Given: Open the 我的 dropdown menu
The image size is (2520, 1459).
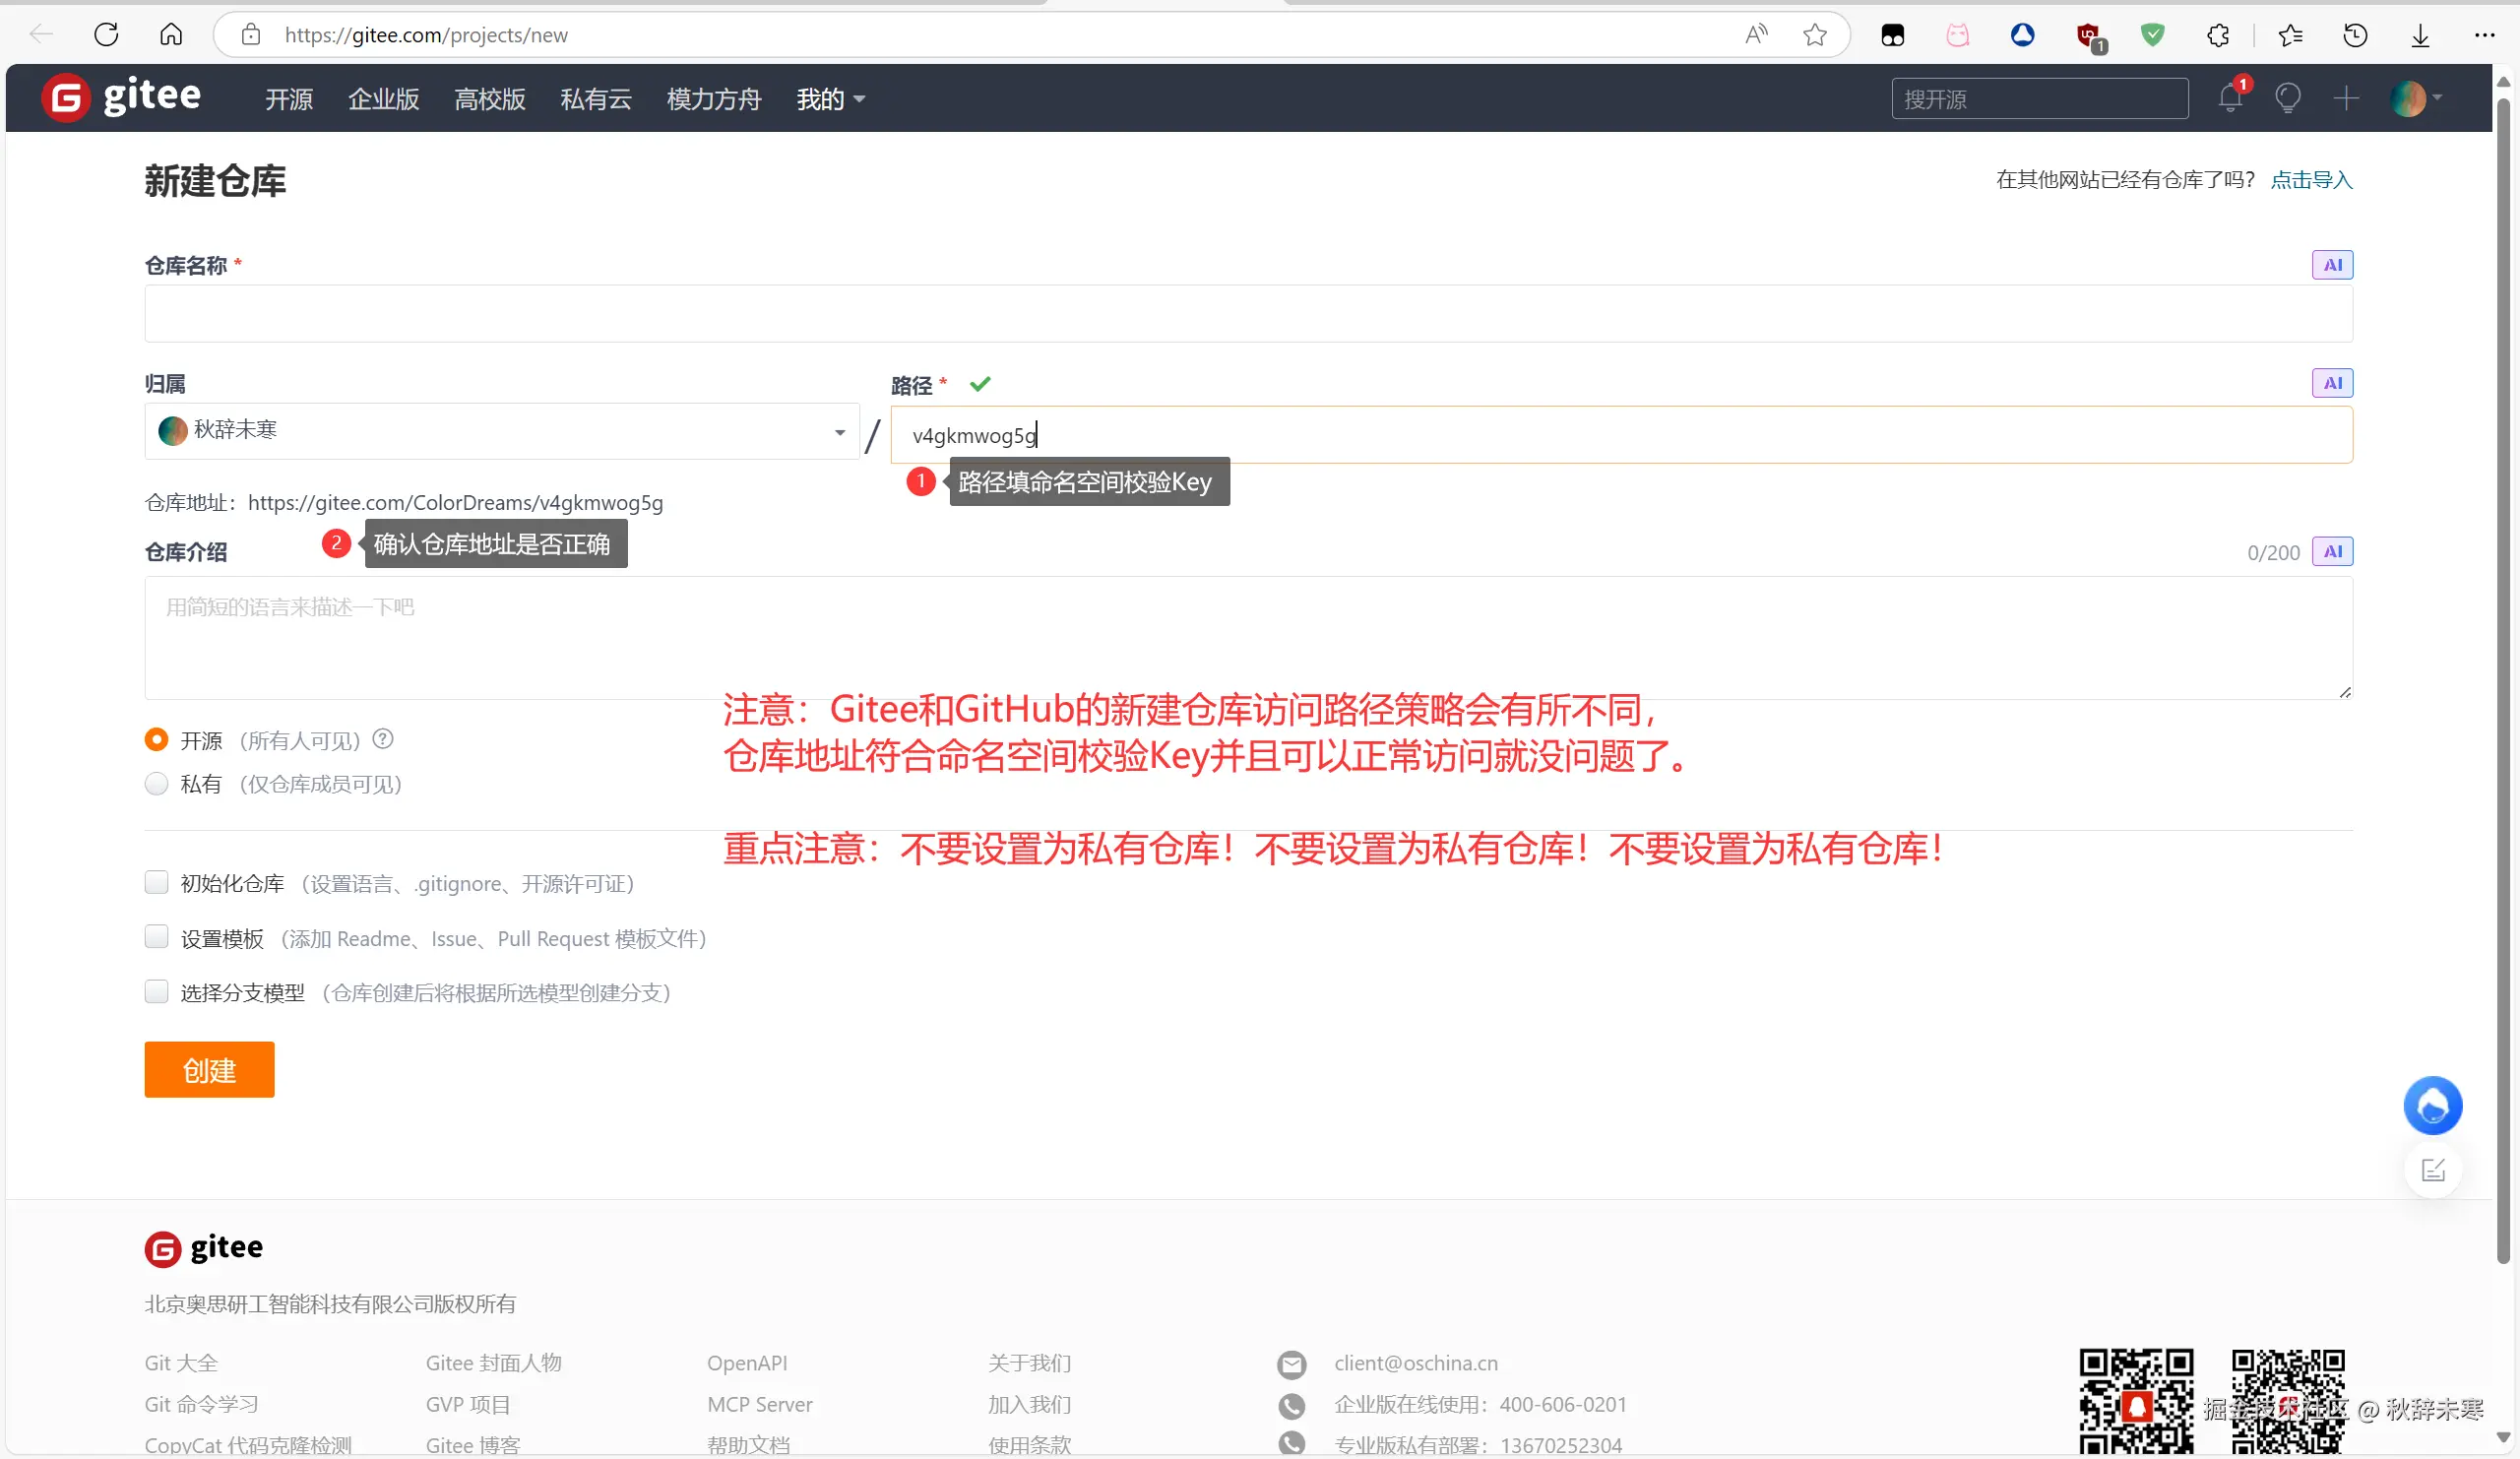Looking at the screenshot, I should [830, 99].
